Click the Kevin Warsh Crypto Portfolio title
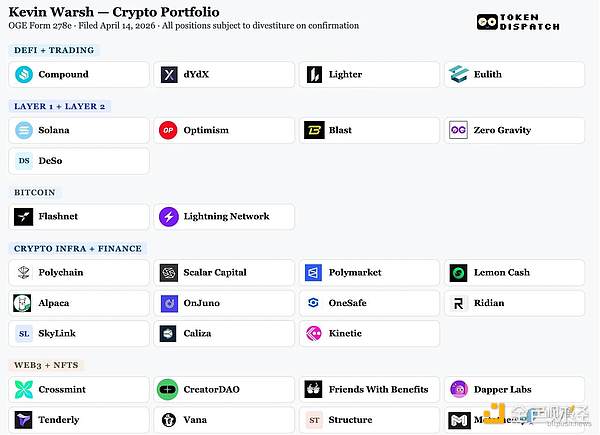 (x=113, y=11)
